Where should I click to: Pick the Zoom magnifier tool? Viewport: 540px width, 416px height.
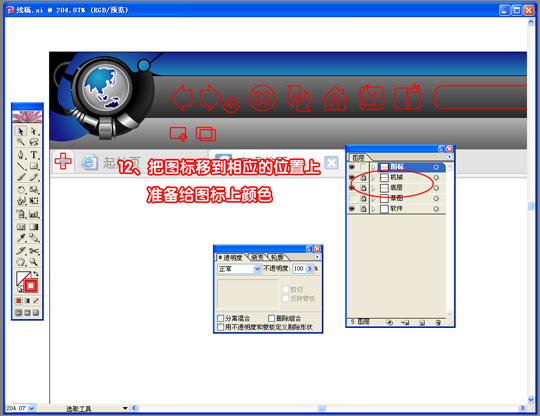(34, 262)
